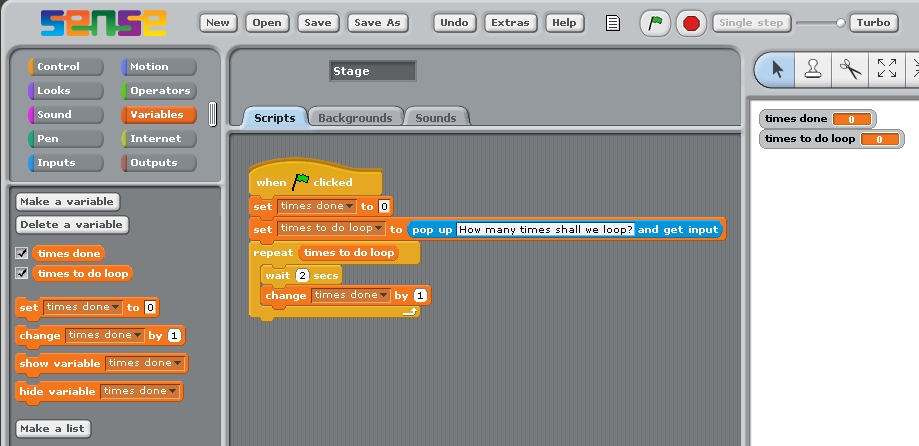This screenshot has height=446, width=919.
Task: Click the wait 2 secs number field
Action: (x=302, y=275)
